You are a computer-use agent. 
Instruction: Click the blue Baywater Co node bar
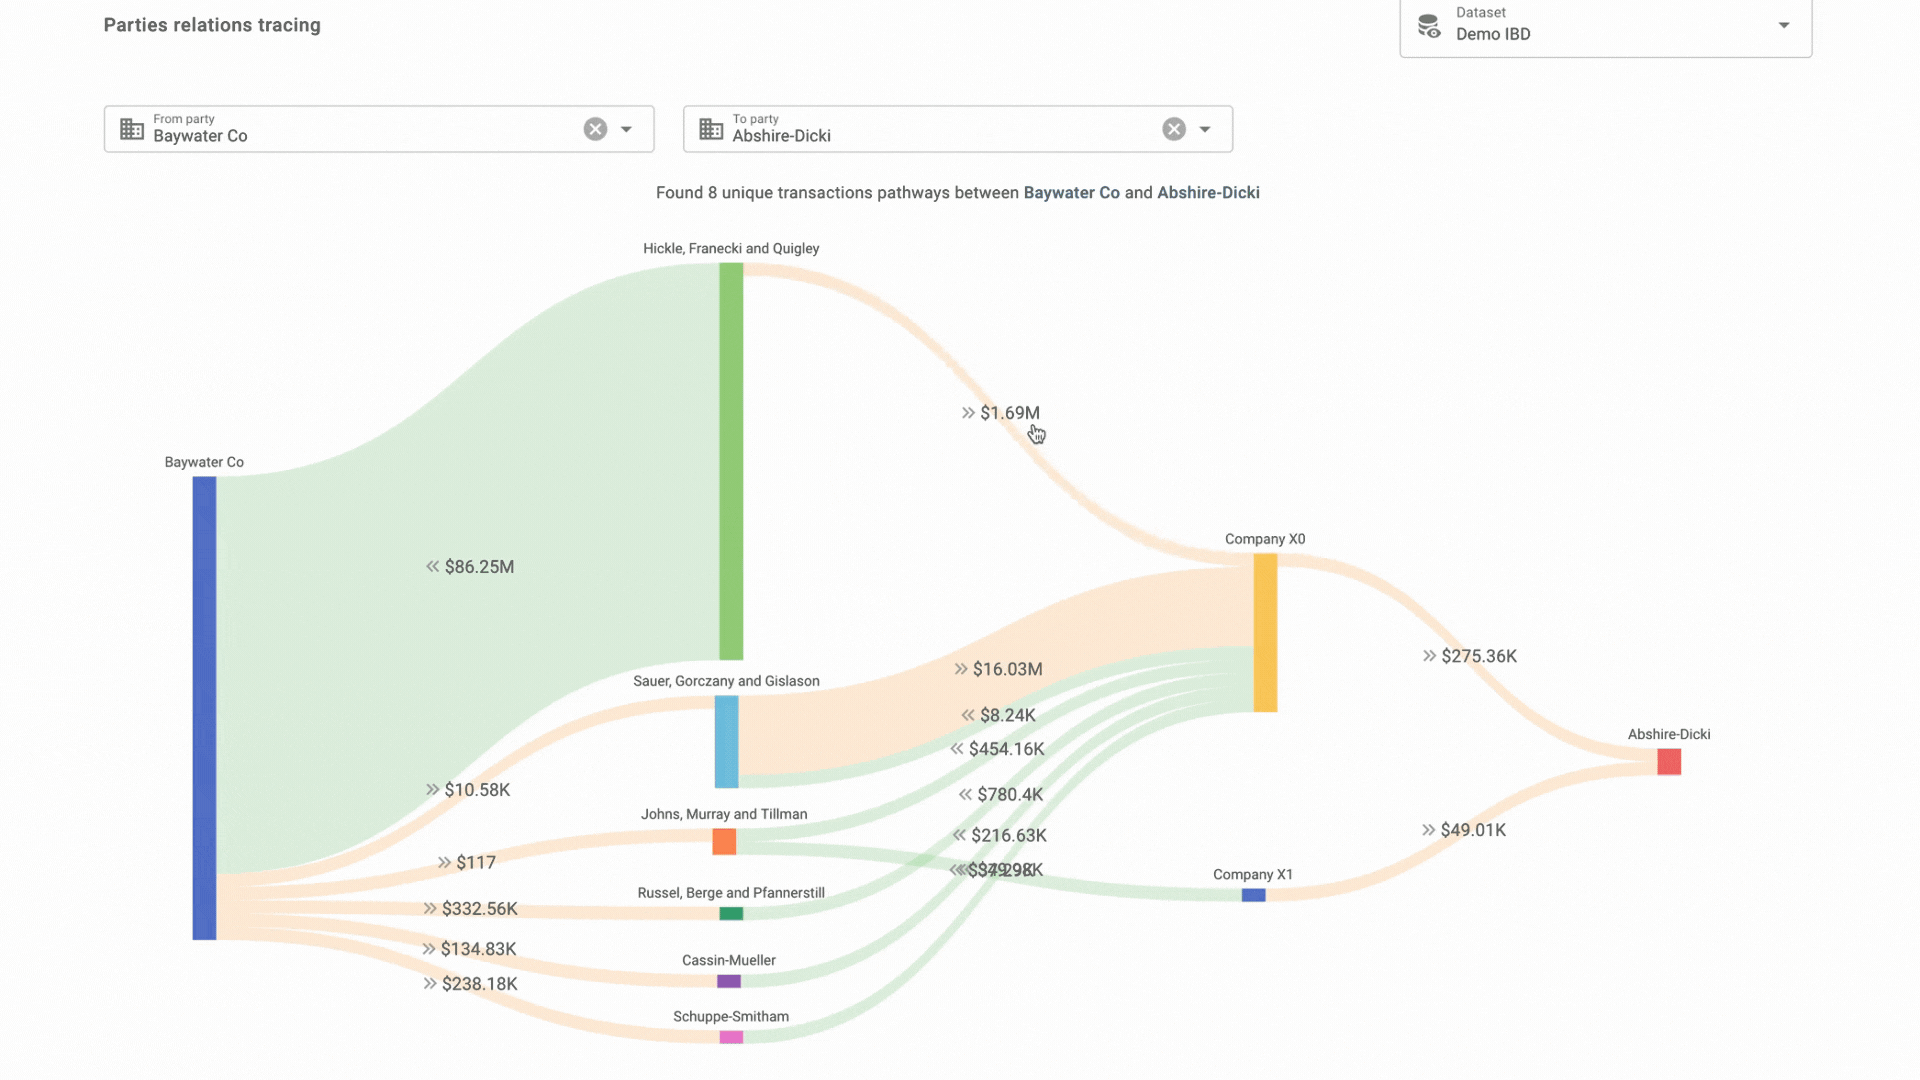[x=204, y=707]
